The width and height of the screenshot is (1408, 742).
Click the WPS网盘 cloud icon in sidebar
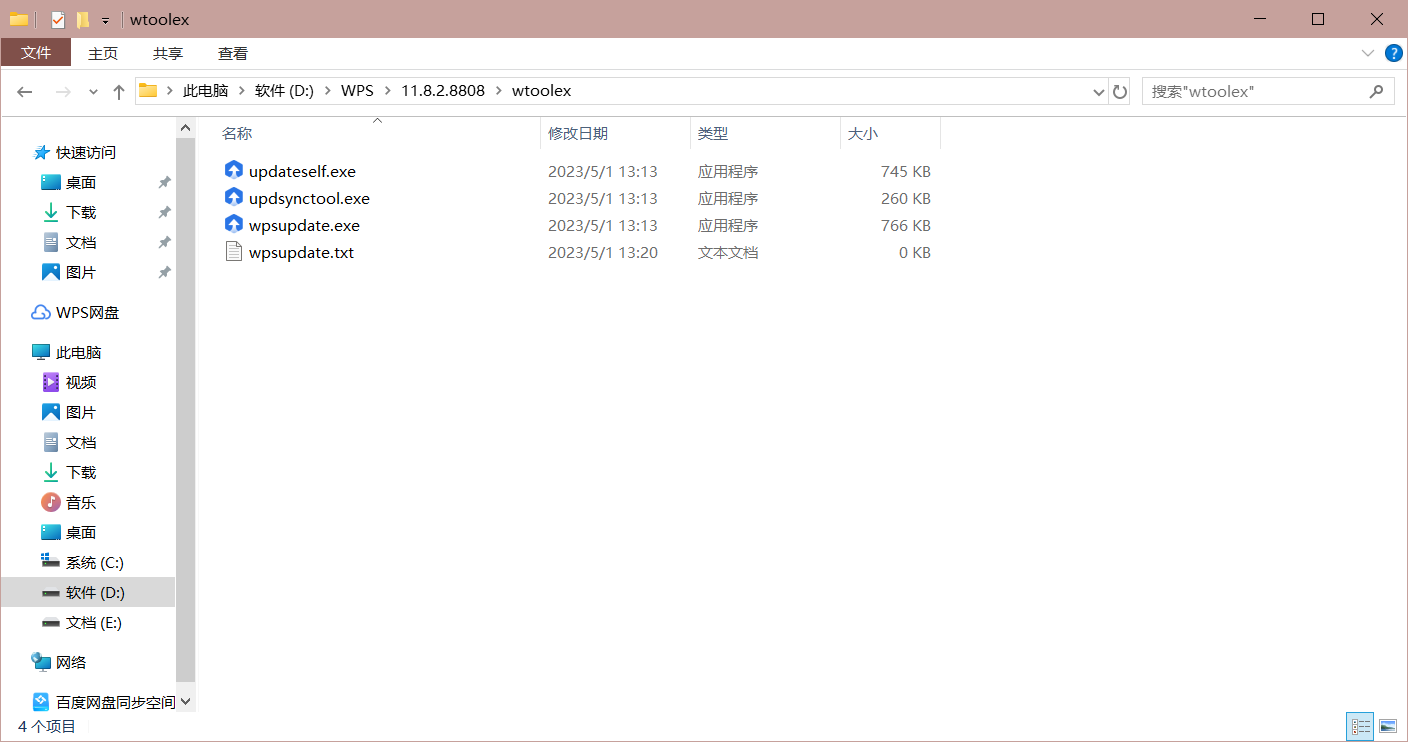(41, 312)
